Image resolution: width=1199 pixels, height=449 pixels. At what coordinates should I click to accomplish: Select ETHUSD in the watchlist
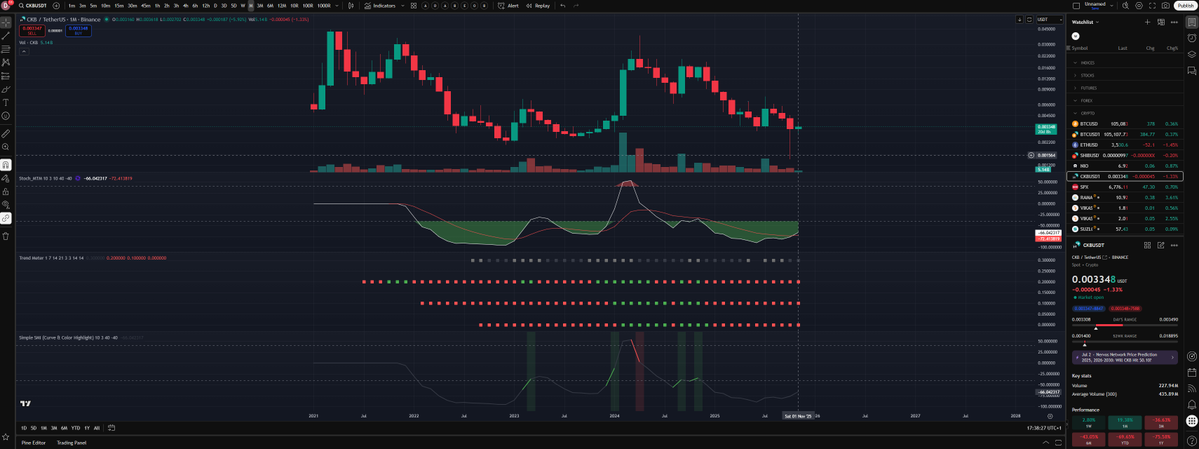[1124, 145]
